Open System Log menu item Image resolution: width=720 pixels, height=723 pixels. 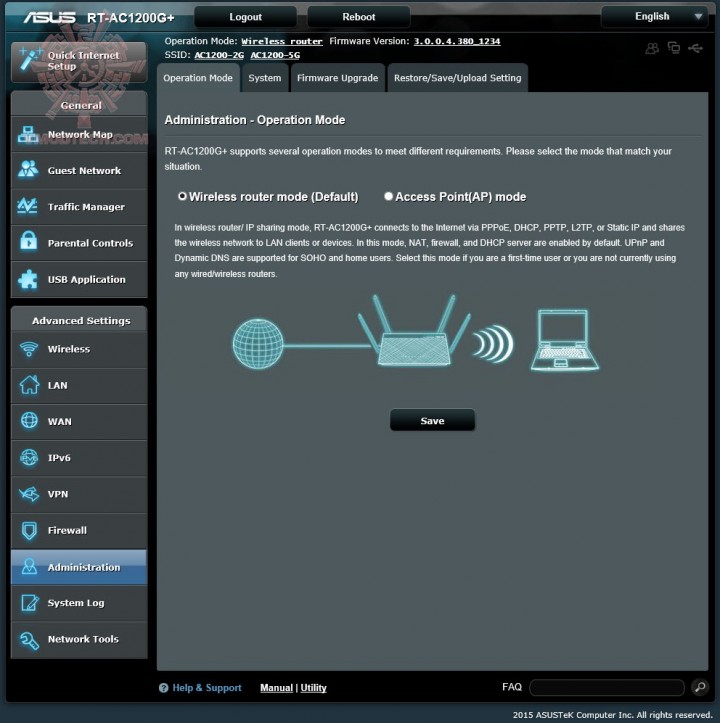(79, 603)
